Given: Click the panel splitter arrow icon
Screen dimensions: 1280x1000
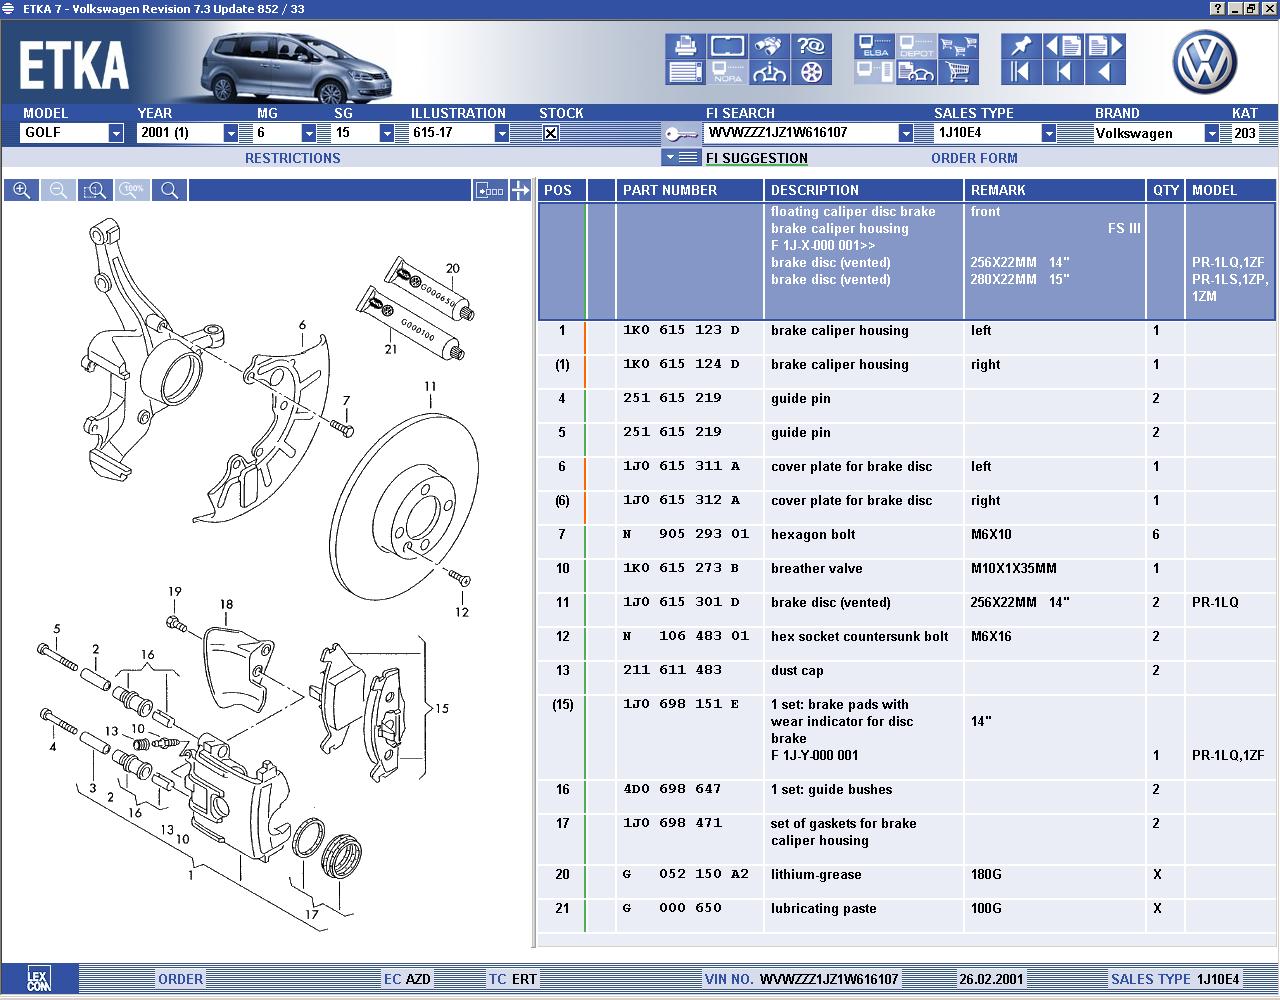Looking at the screenshot, I should [520, 190].
